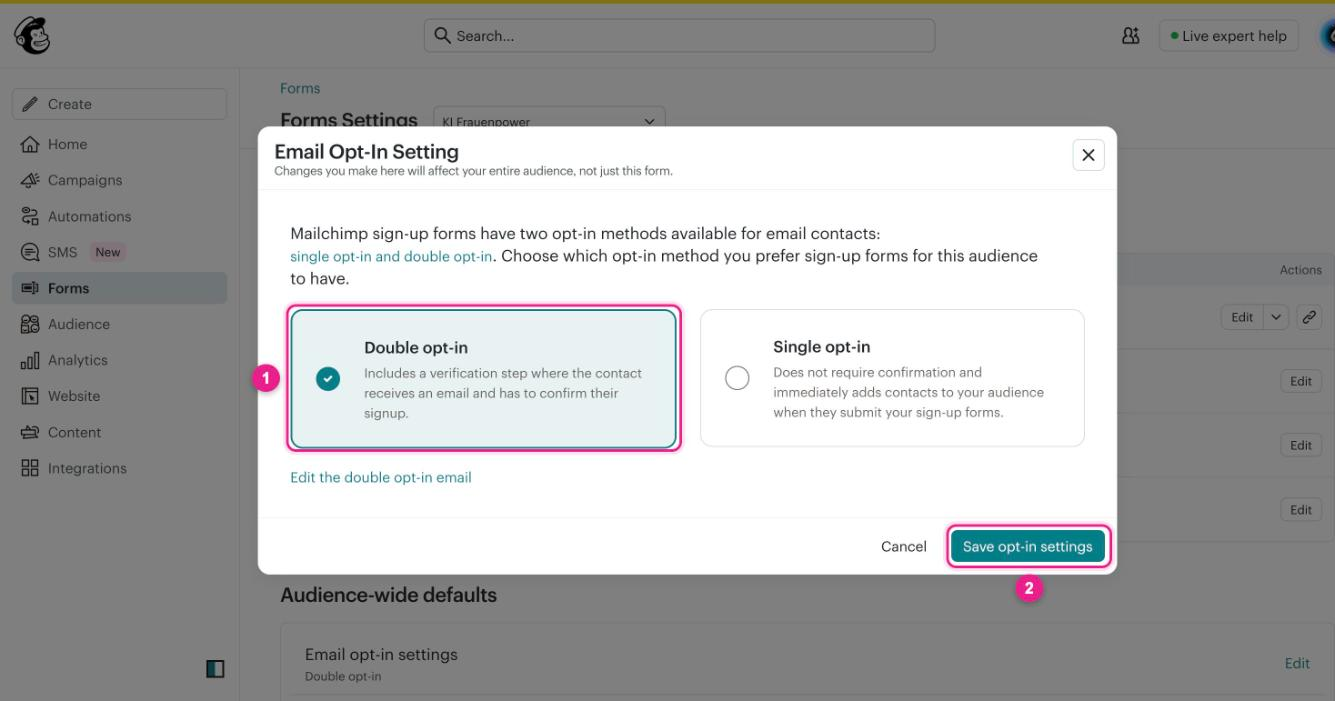Open the invite people icon in header
This screenshot has height=701, width=1335.
[1131, 36]
